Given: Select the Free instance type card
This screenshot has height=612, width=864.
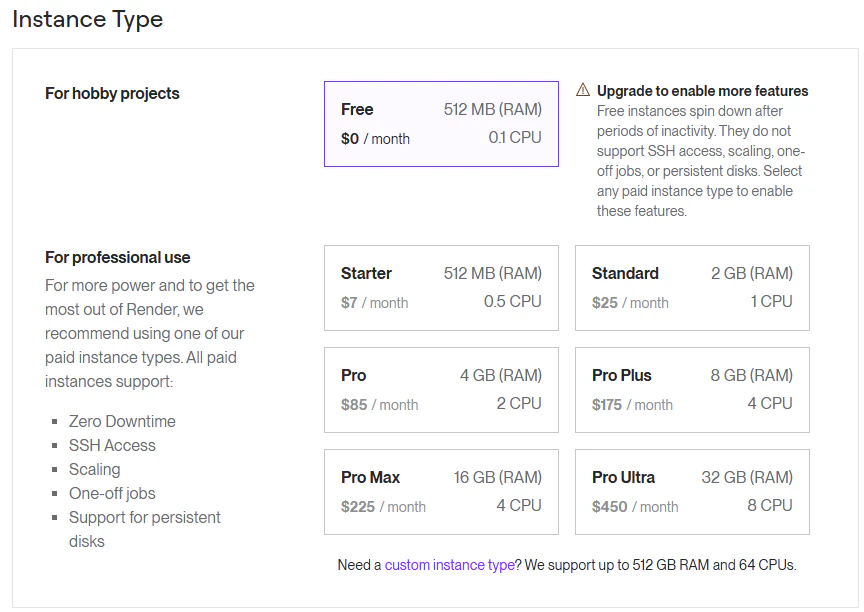Looking at the screenshot, I should tap(441, 124).
